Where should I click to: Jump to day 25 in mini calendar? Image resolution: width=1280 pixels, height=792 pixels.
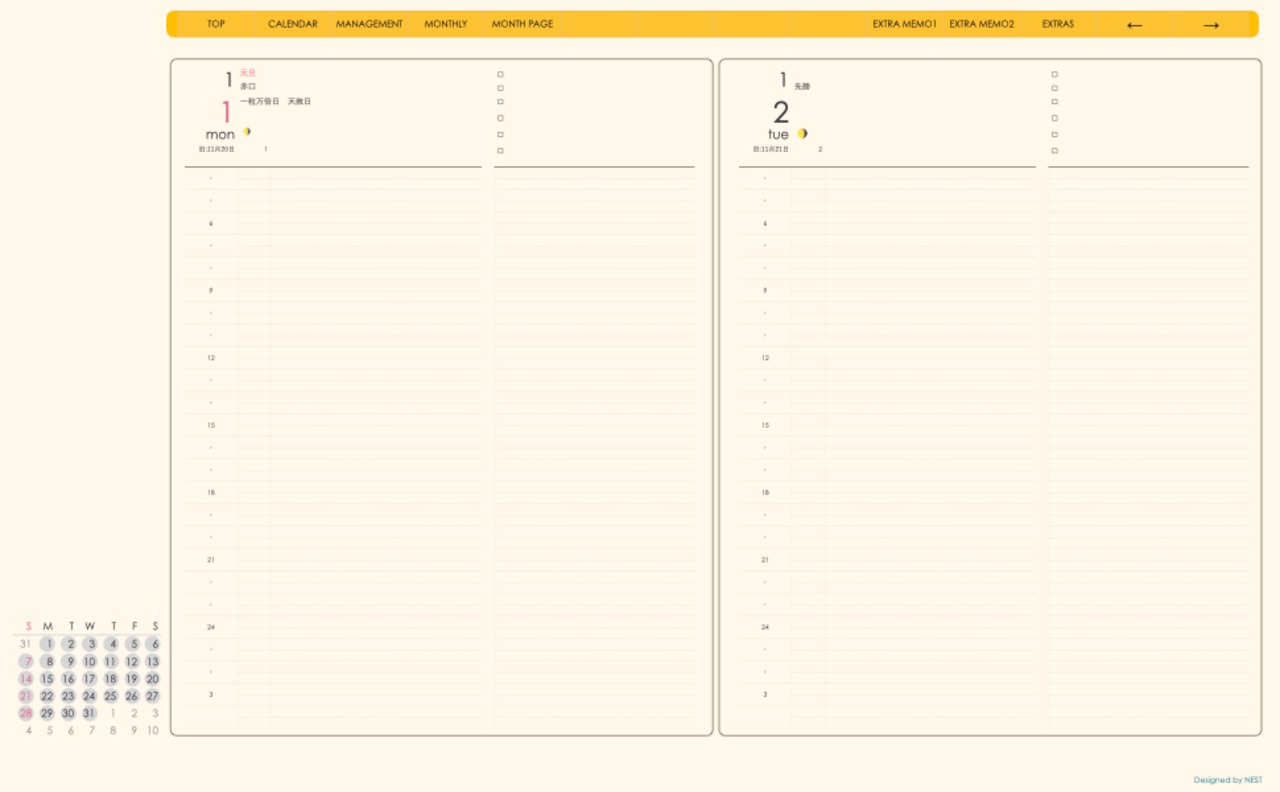(x=111, y=696)
